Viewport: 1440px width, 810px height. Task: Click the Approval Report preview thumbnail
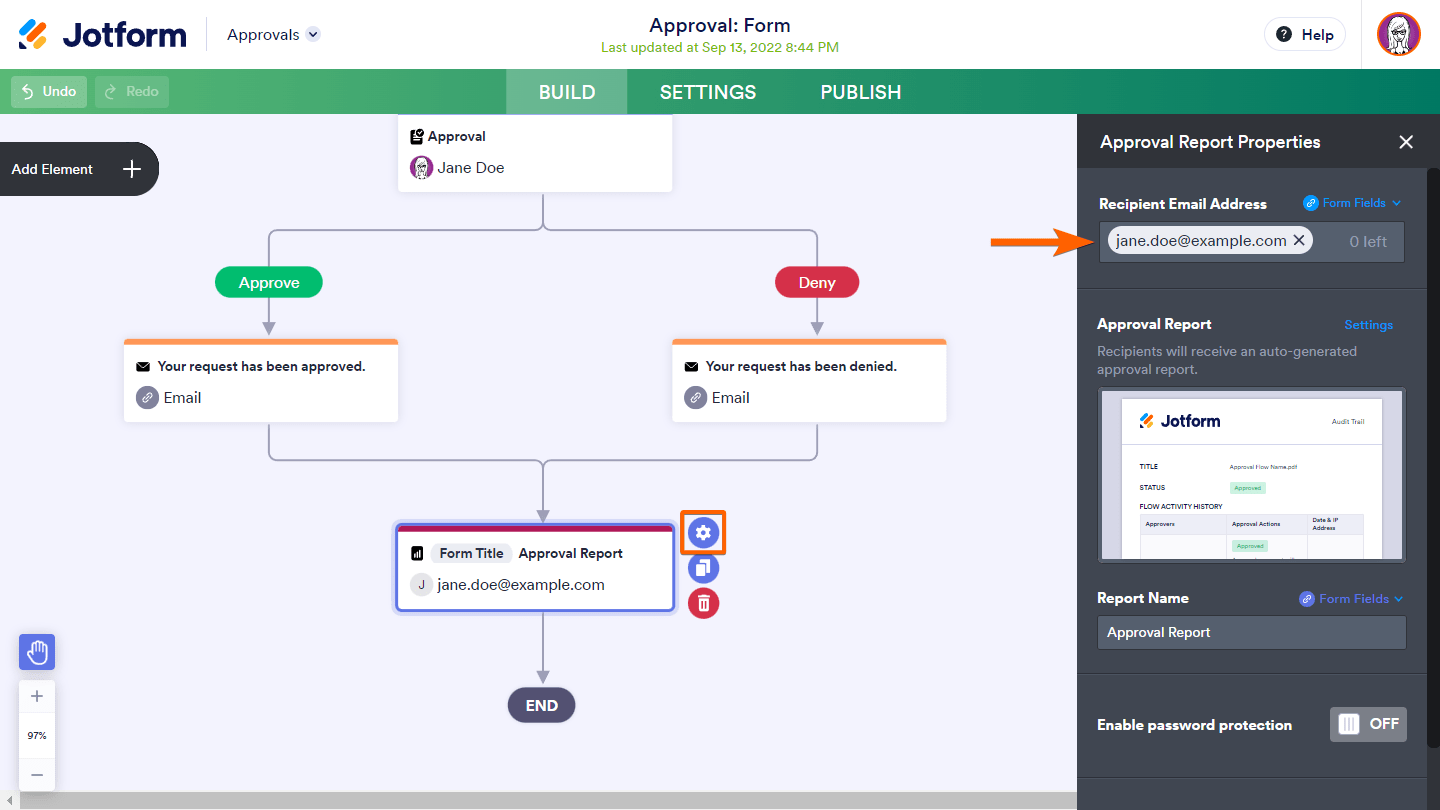click(1252, 474)
